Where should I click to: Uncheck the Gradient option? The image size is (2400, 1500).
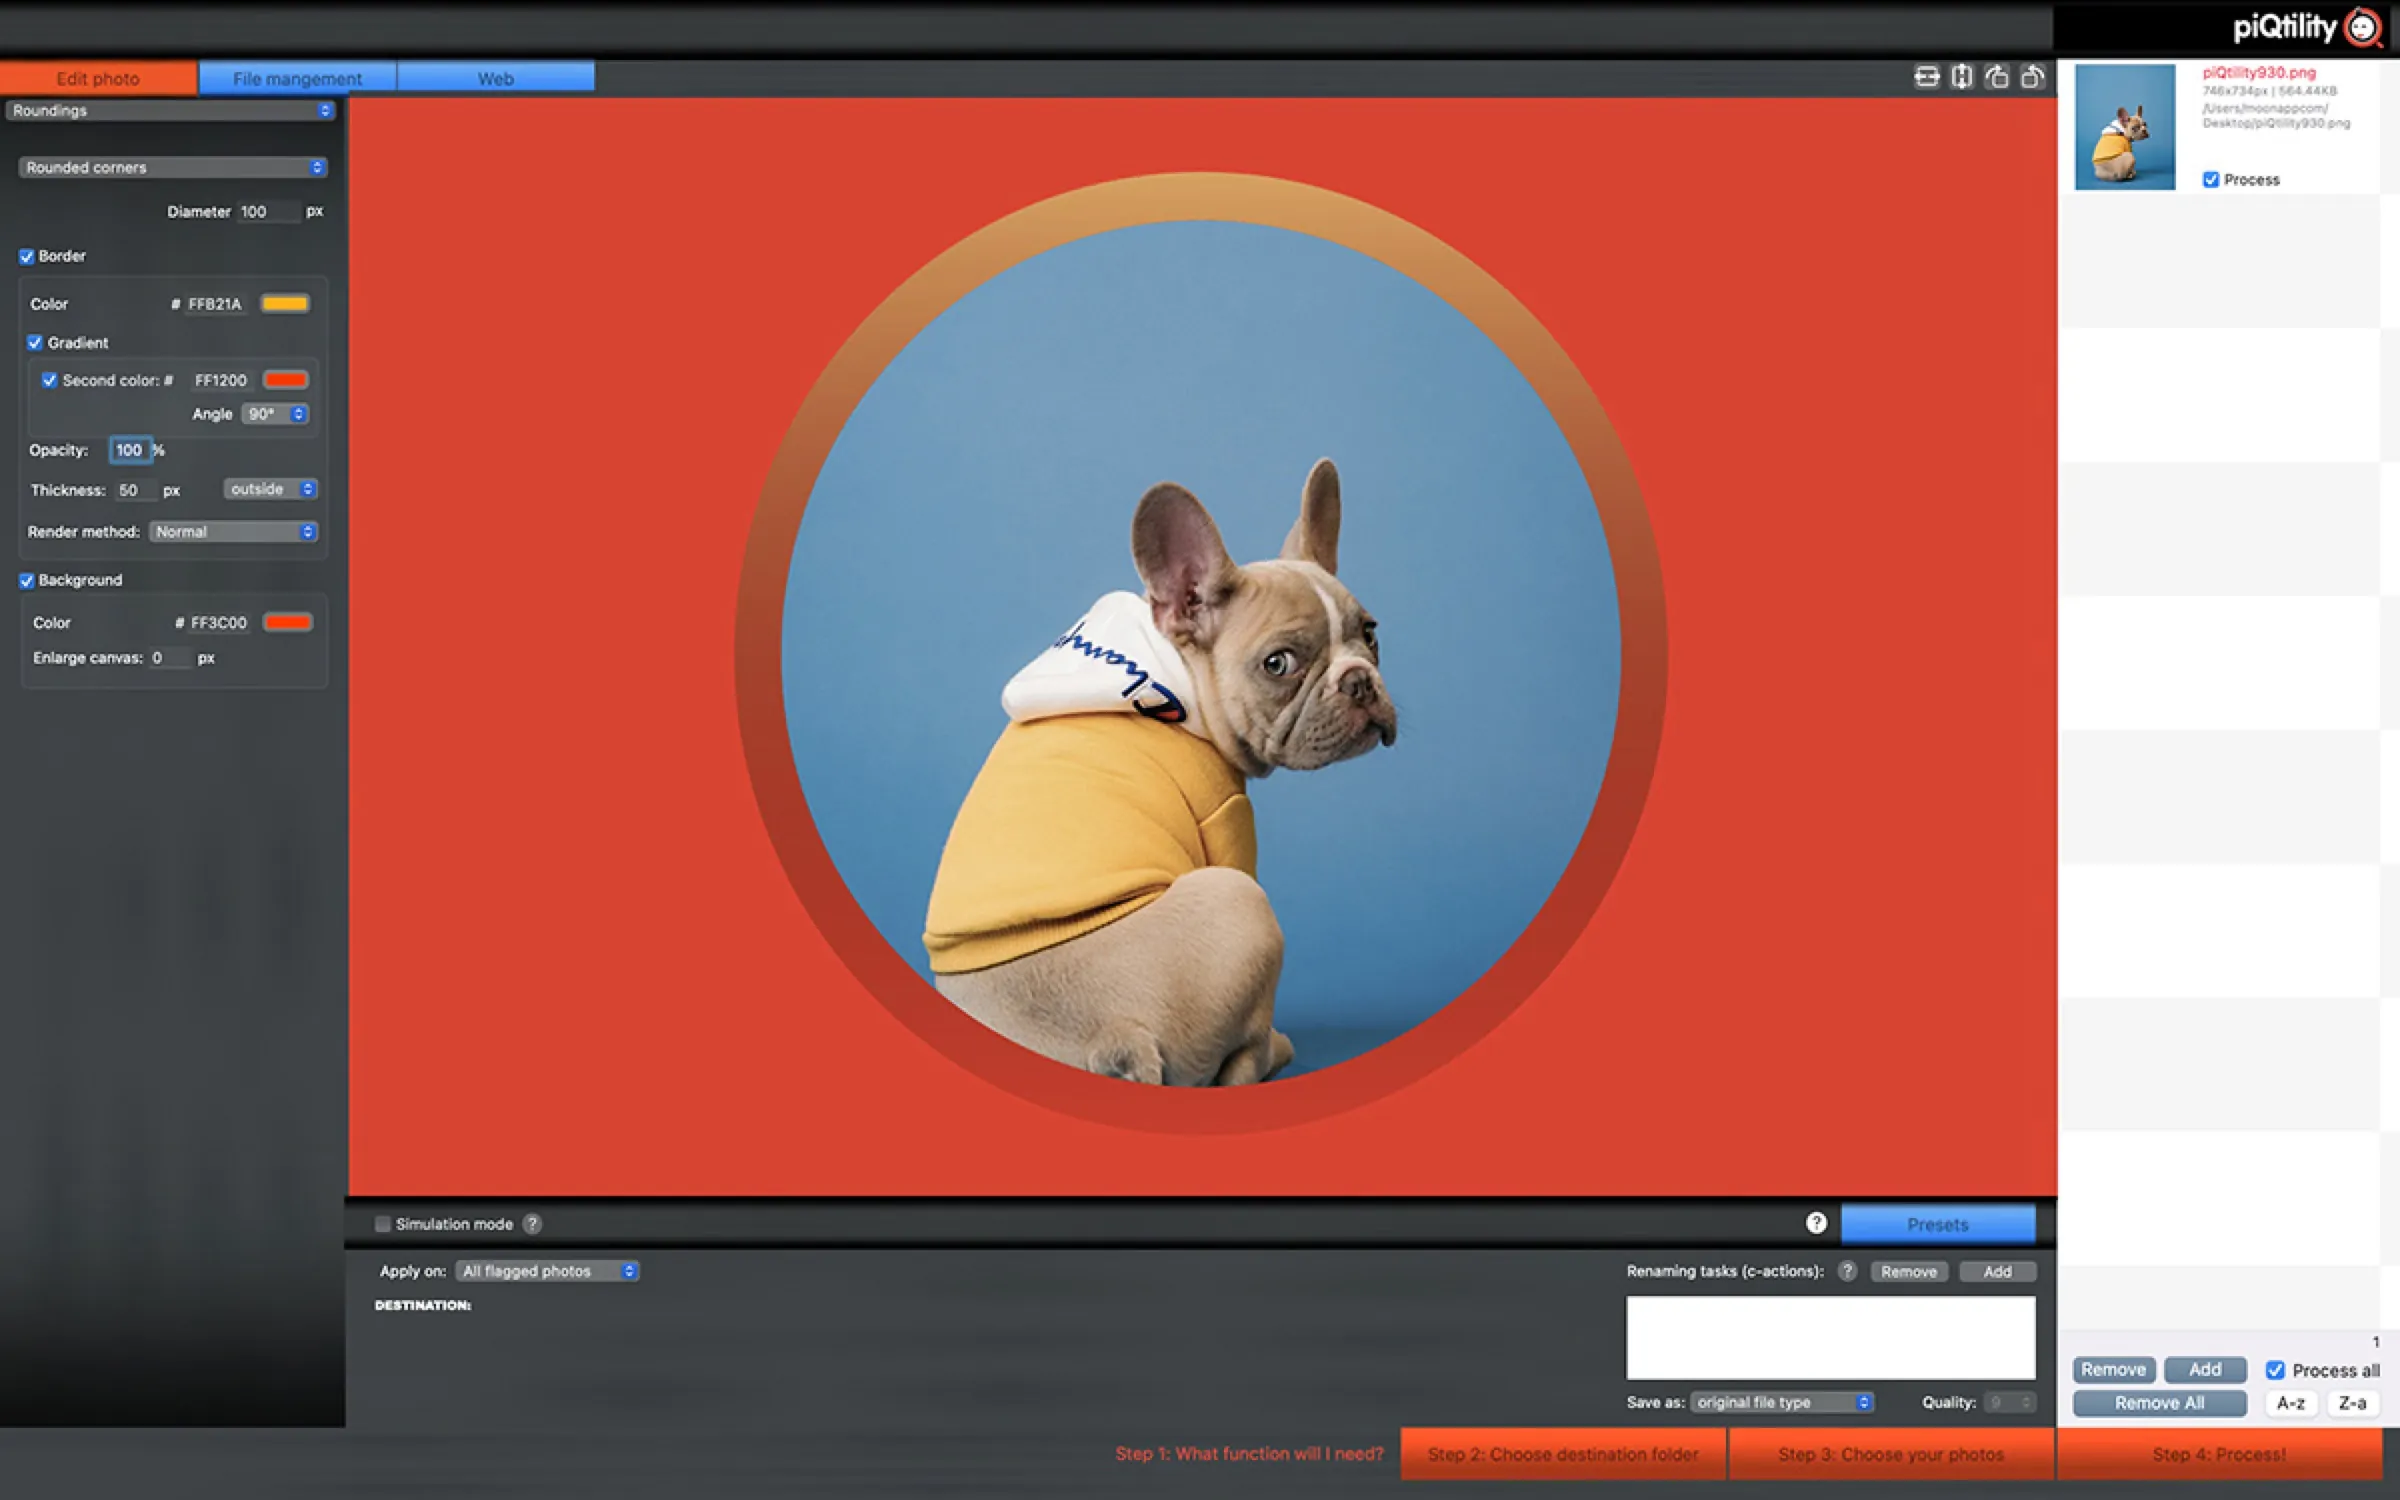(36, 342)
